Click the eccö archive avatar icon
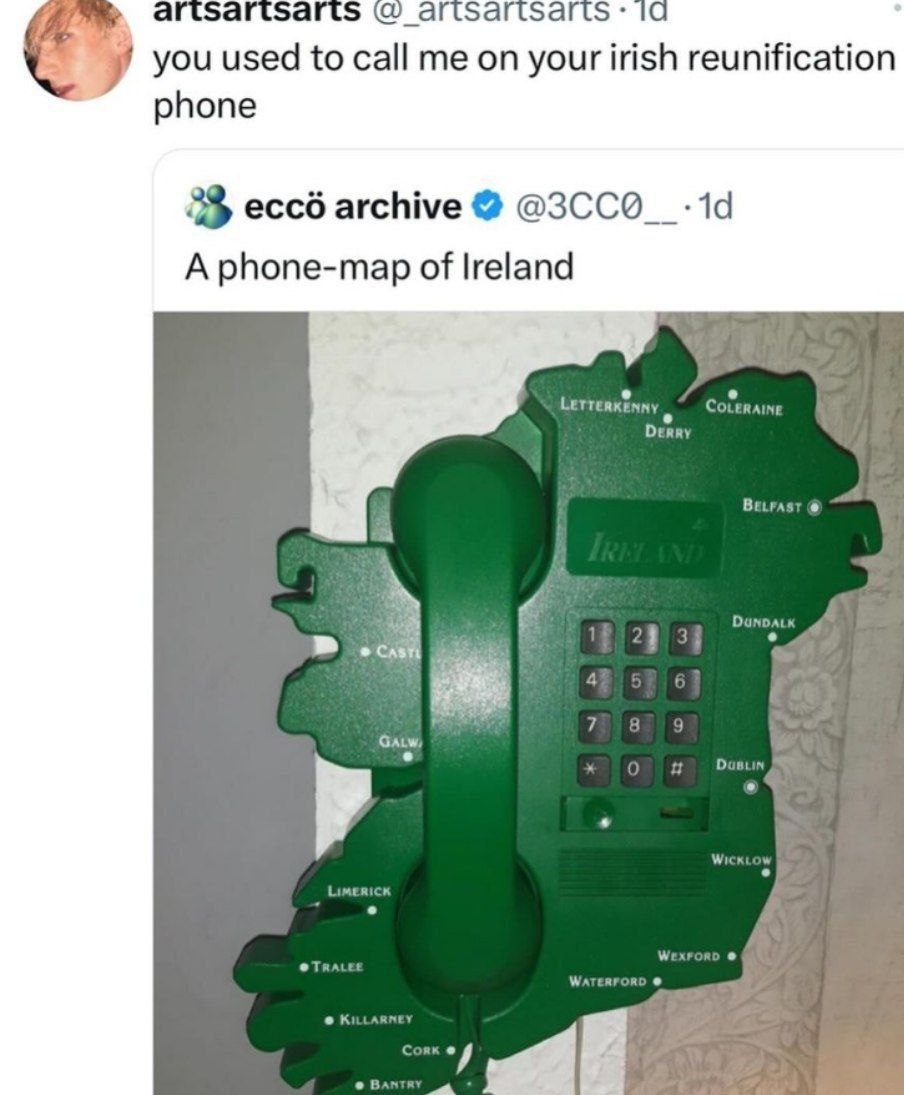The height and width of the screenshot is (1095, 904). 208,207
